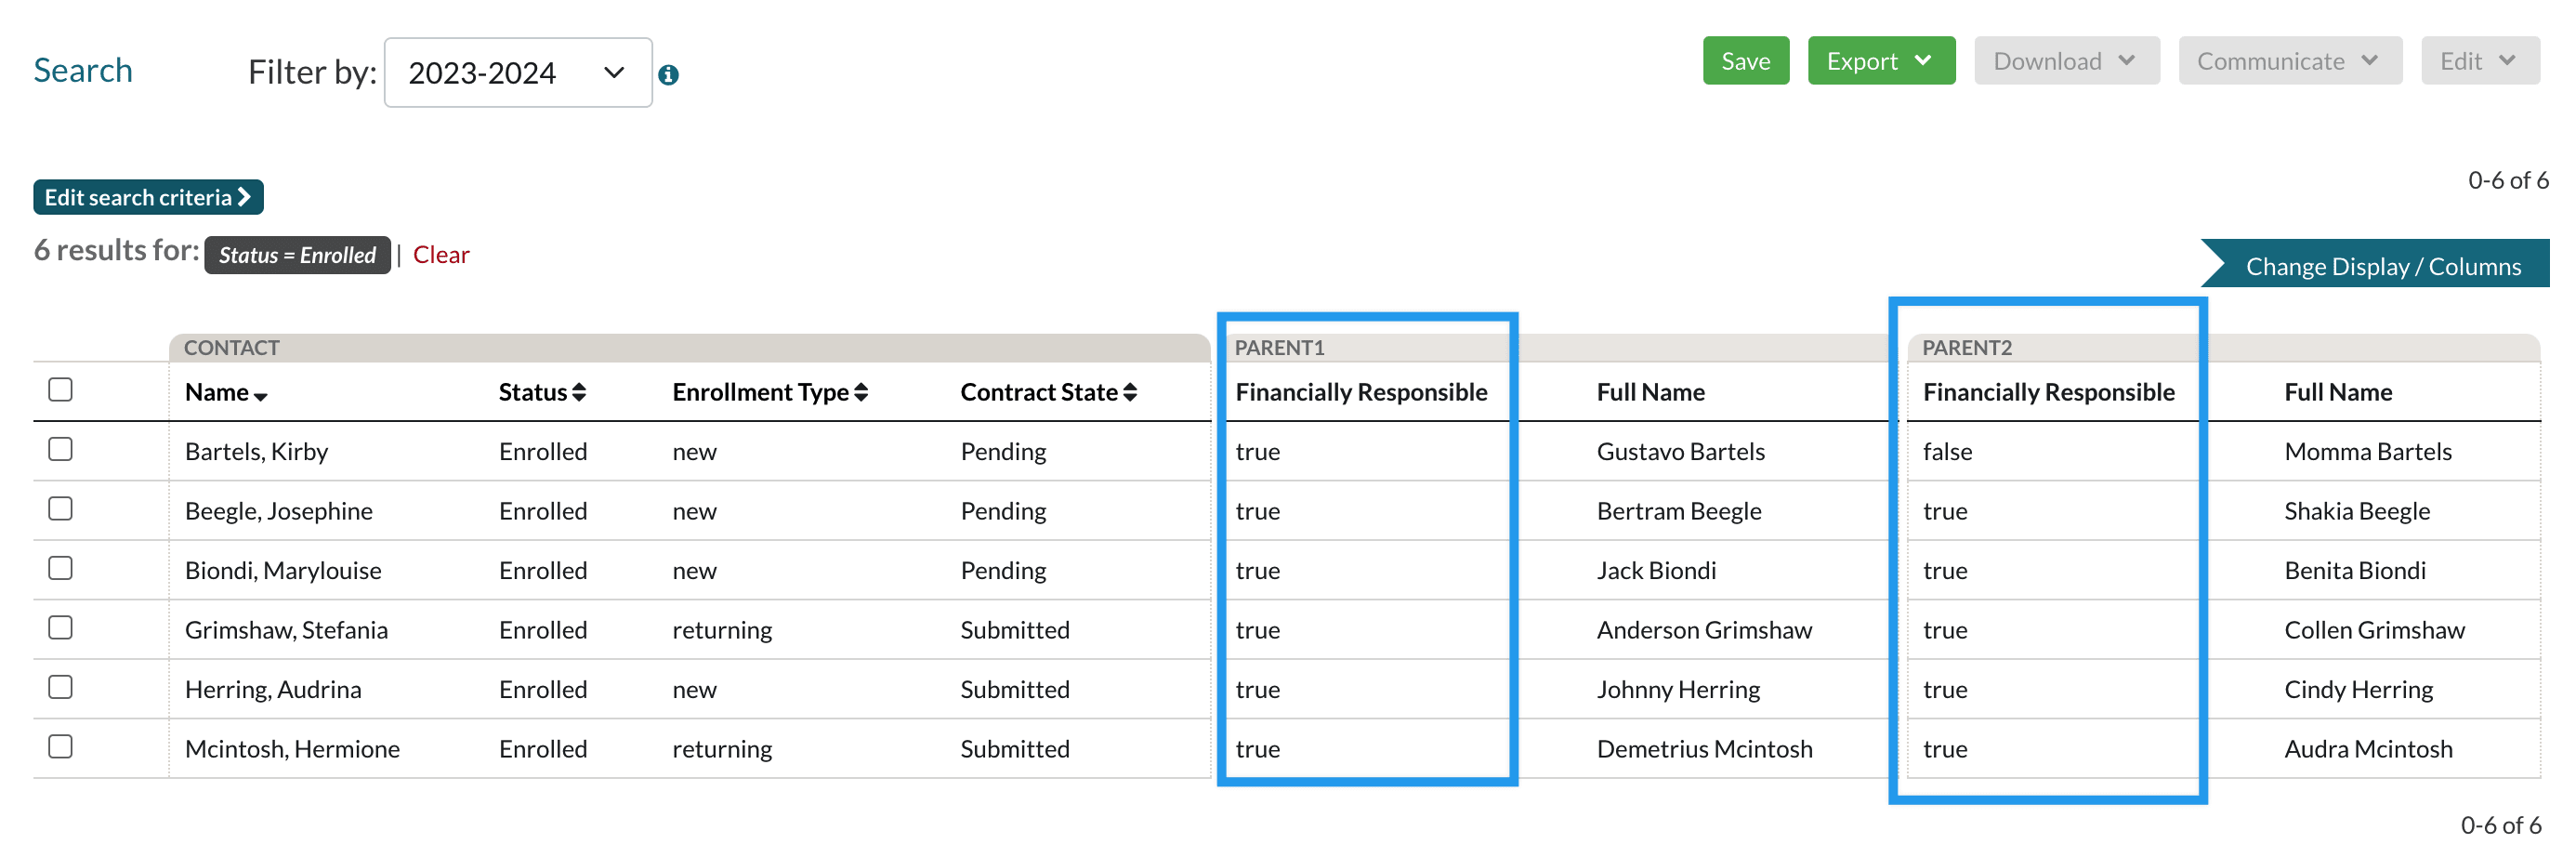Viewport: 2576px width, 857px height.
Task: Click the Name column sort arrow
Action: (x=261, y=396)
